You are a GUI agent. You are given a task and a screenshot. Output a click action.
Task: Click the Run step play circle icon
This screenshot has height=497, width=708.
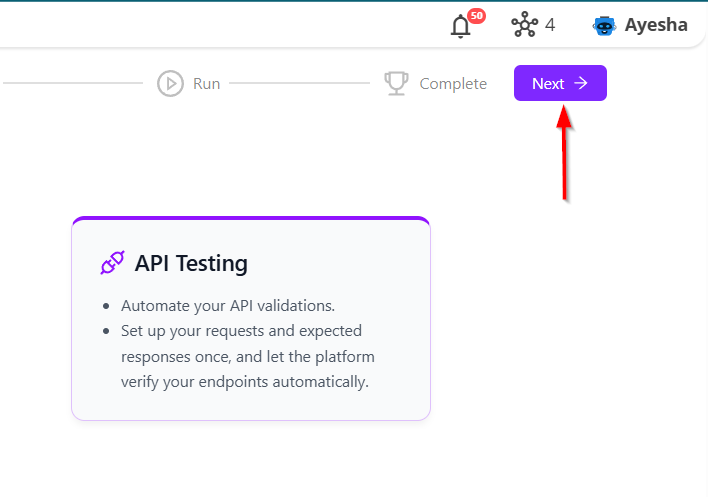(170, 84)
